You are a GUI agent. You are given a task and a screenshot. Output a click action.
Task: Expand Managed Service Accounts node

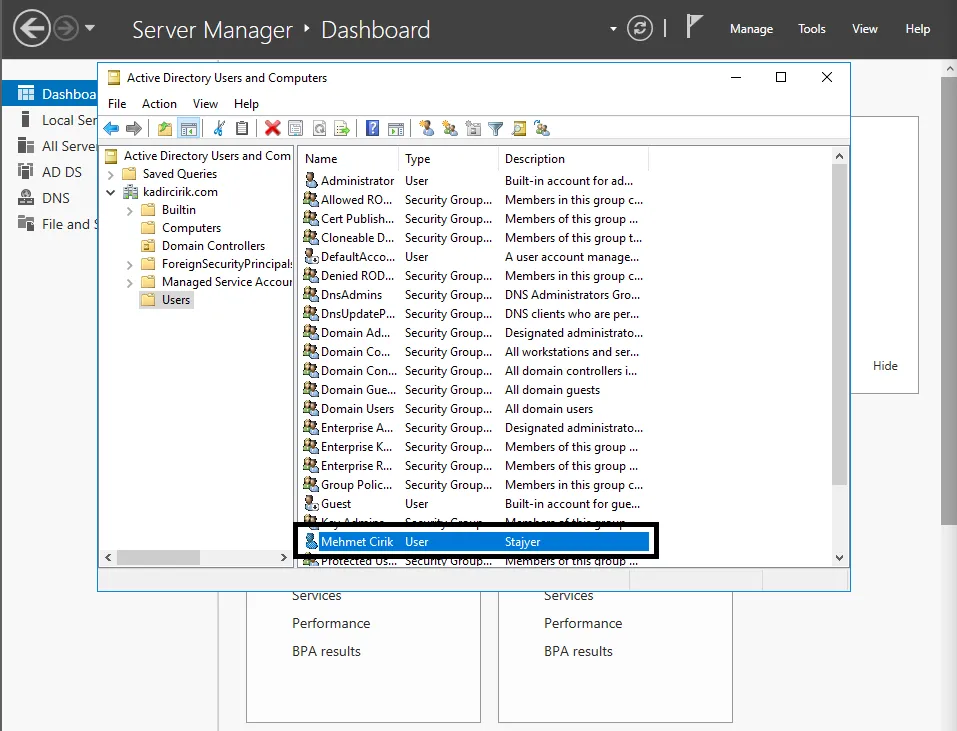coord(129,283)
